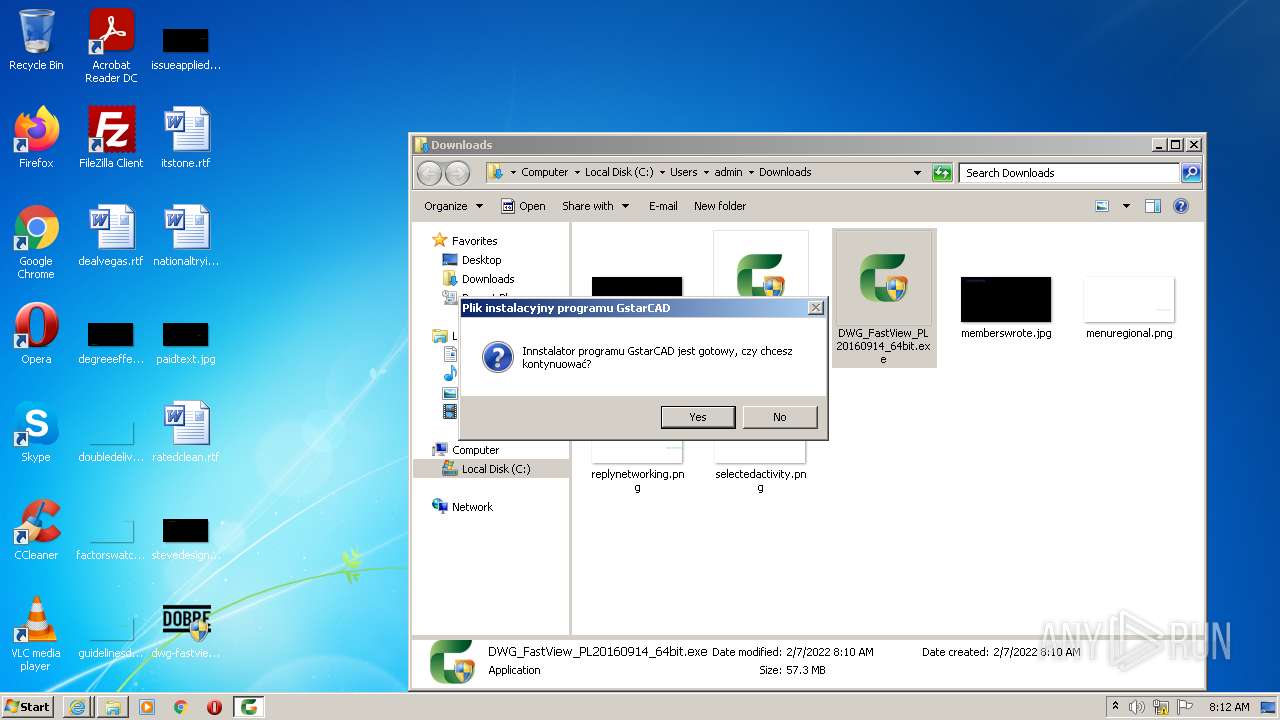
Task: Click the 8:12 AM taskbar clock
Action: point(1229,707)
